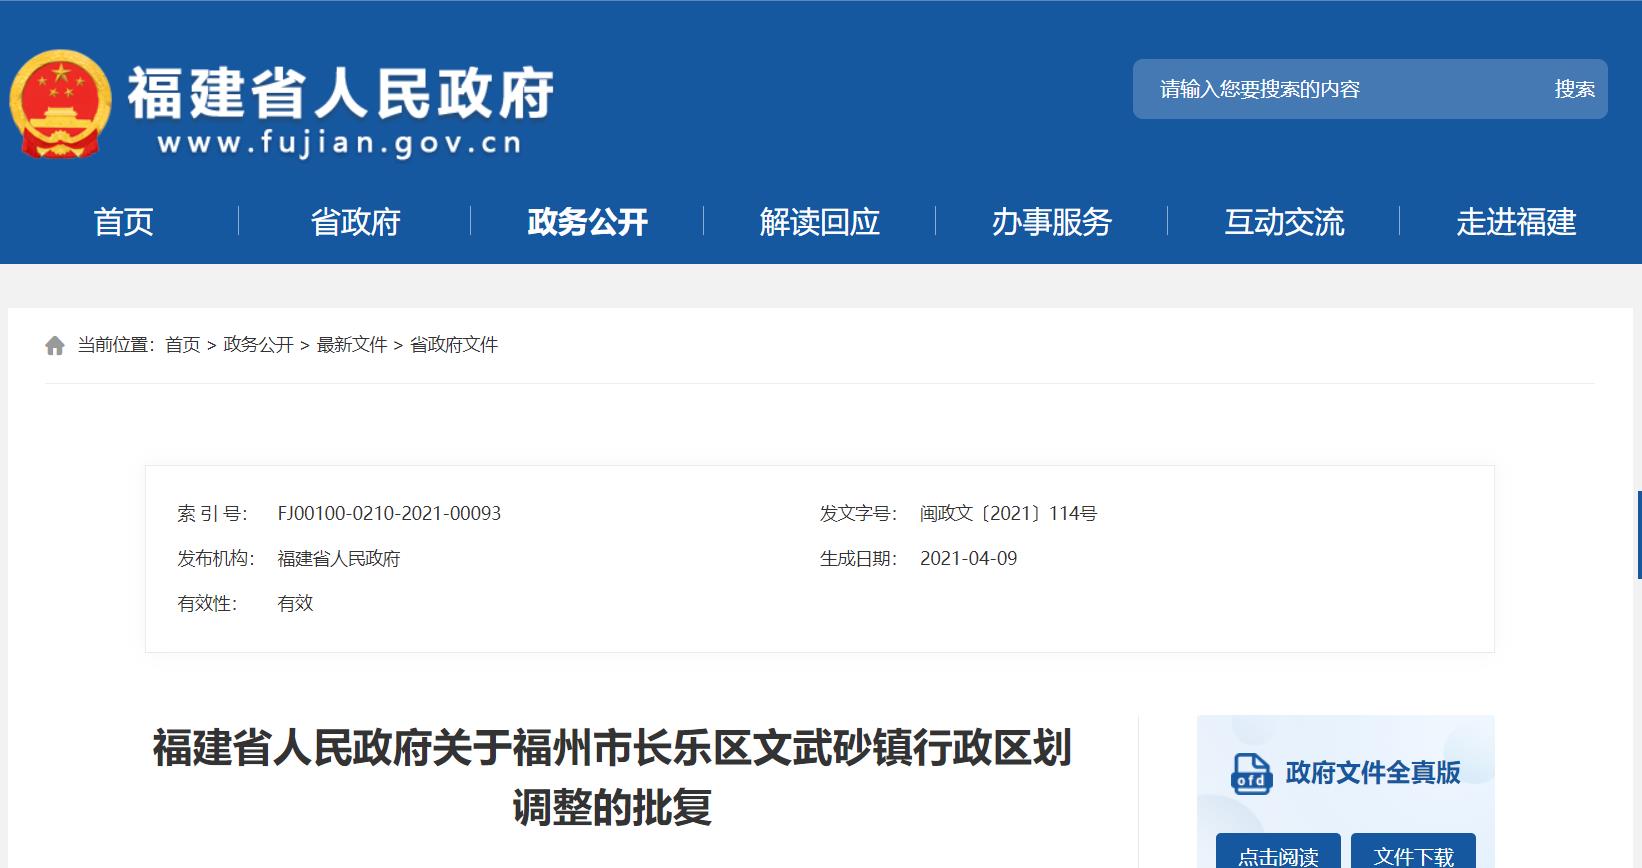This screenshot has width=1642, height=868.
Task: Click the 文件下载 button
Action: click(x=1413, y=852)
